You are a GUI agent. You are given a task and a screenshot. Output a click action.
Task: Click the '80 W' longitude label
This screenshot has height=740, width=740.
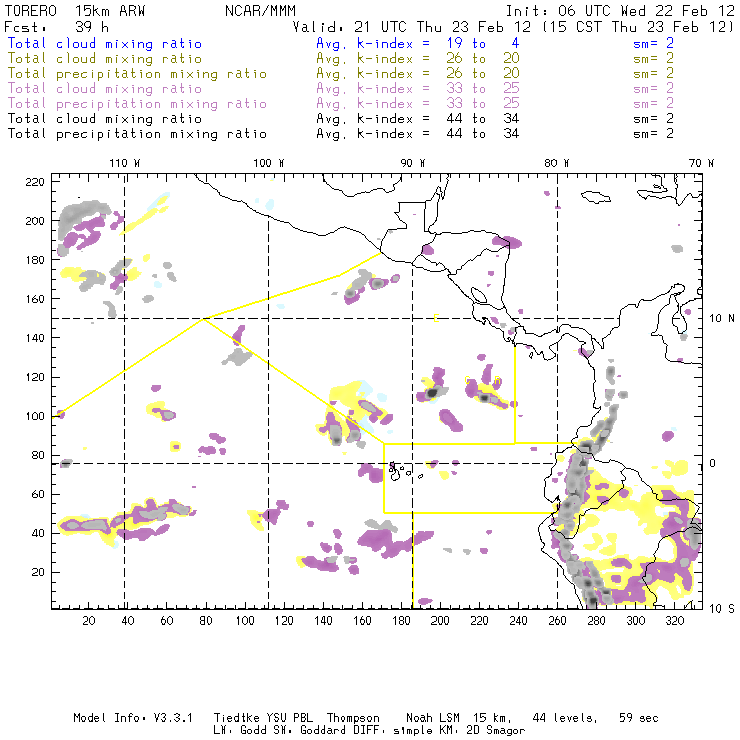point(556,163)
